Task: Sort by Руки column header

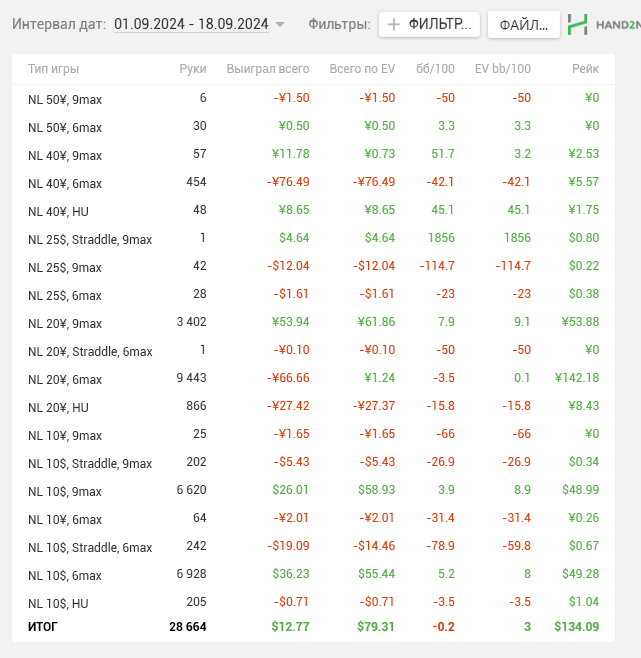Action: tap(193, 68)
